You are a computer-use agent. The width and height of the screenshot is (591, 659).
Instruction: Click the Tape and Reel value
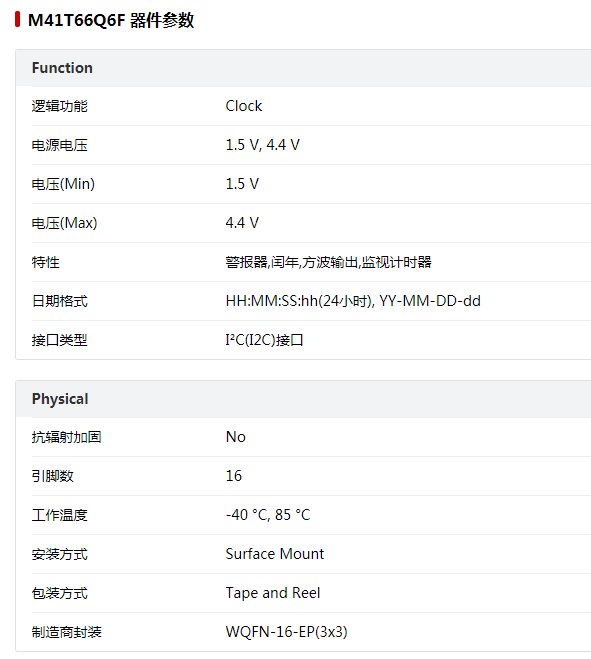pyautogui.click(x=273, y=593)
